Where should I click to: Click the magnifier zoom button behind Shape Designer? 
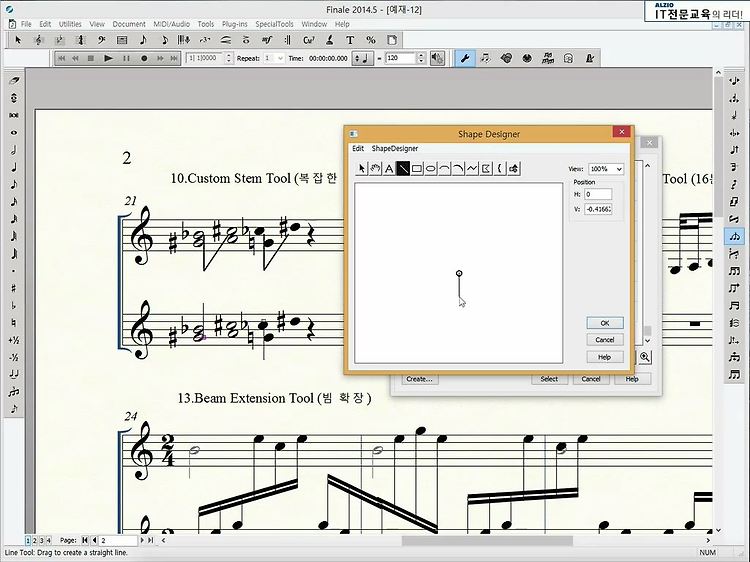tap(645, 357)
